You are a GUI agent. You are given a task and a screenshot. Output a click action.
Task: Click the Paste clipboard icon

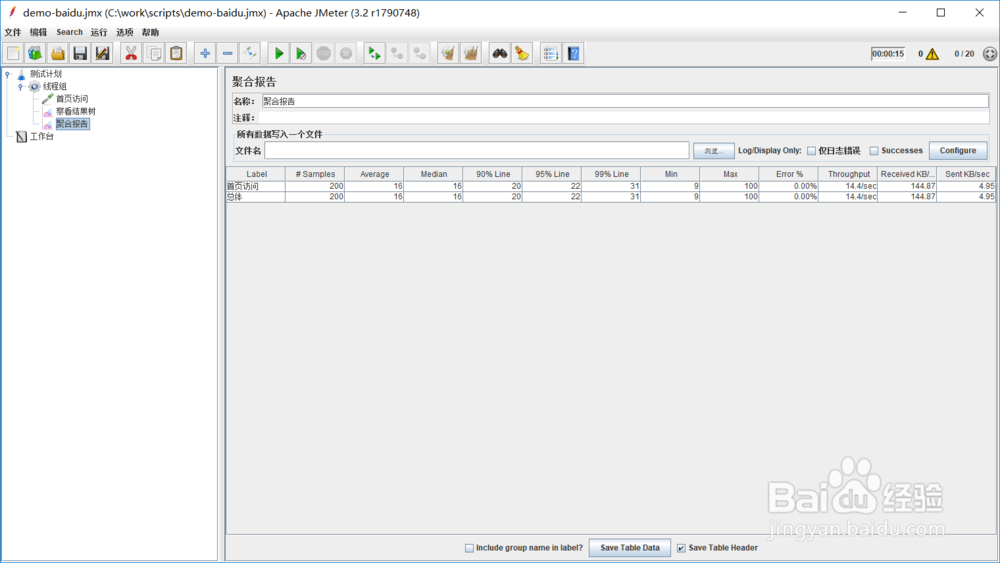tap(176, 54)
